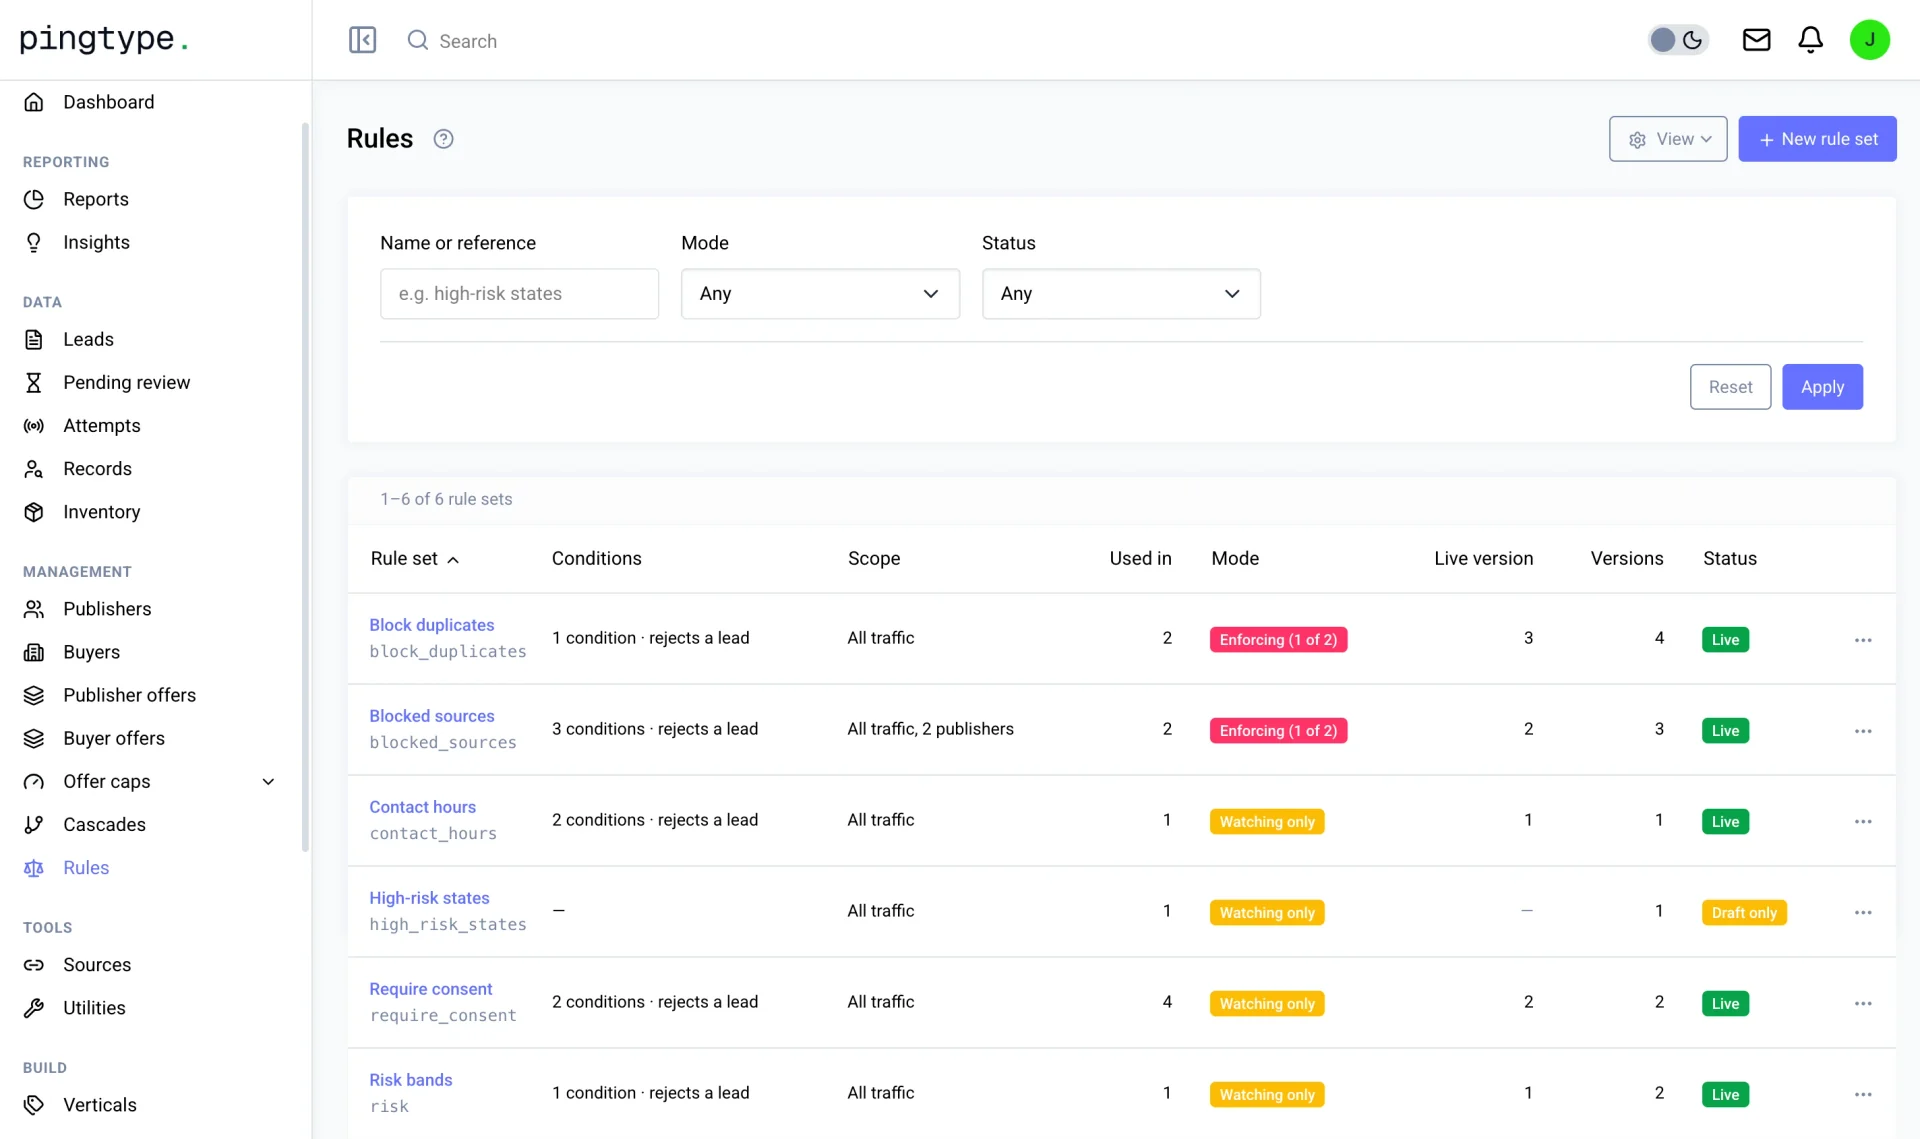Open row menu for Require consent

pyautogui.click(x=1862, y=1003)
